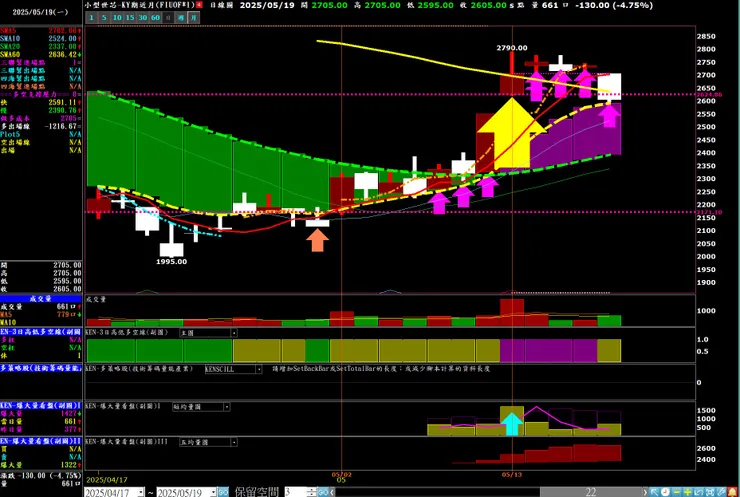This screenshot has width=740, height=497.
Task: Click the red icon beside the contract title
Action: 199,5
